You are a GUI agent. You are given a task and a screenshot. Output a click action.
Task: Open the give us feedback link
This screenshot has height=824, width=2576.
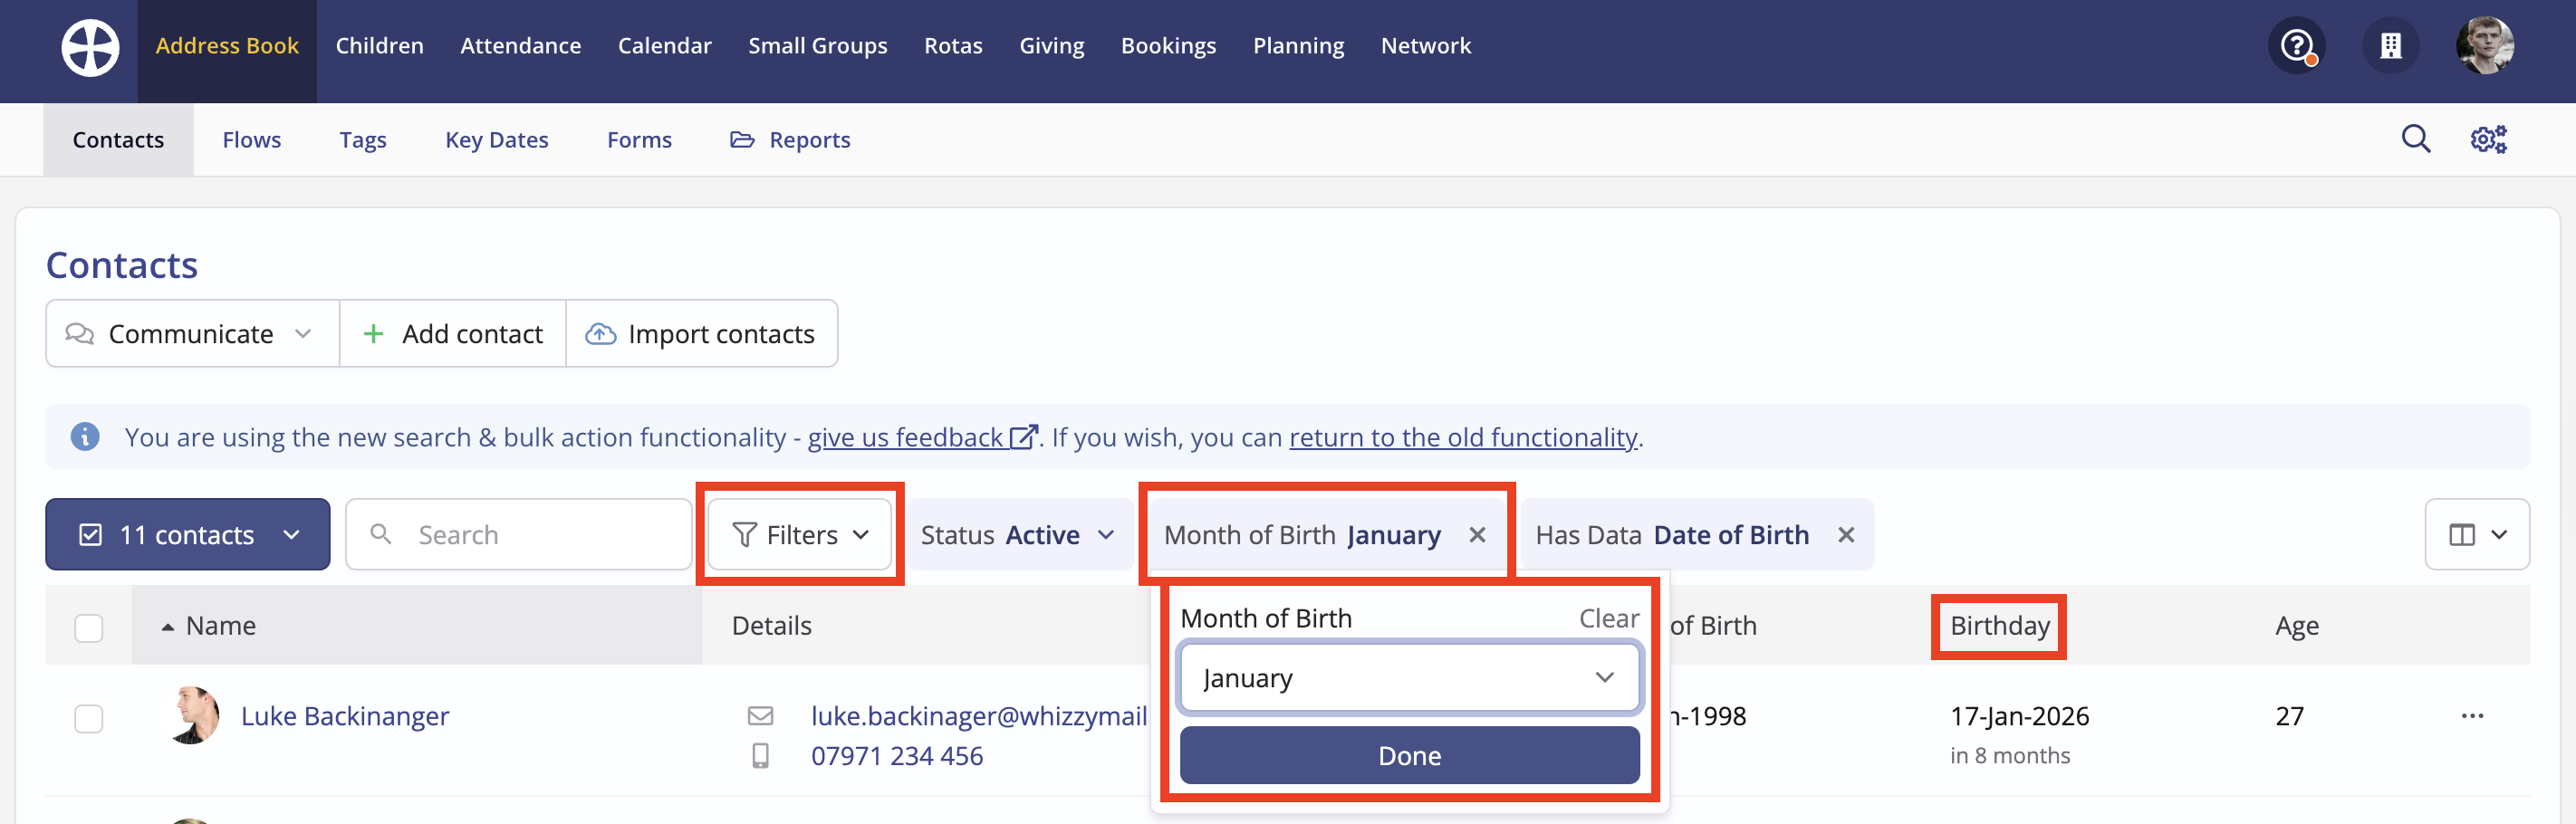[x=921, y=437]
